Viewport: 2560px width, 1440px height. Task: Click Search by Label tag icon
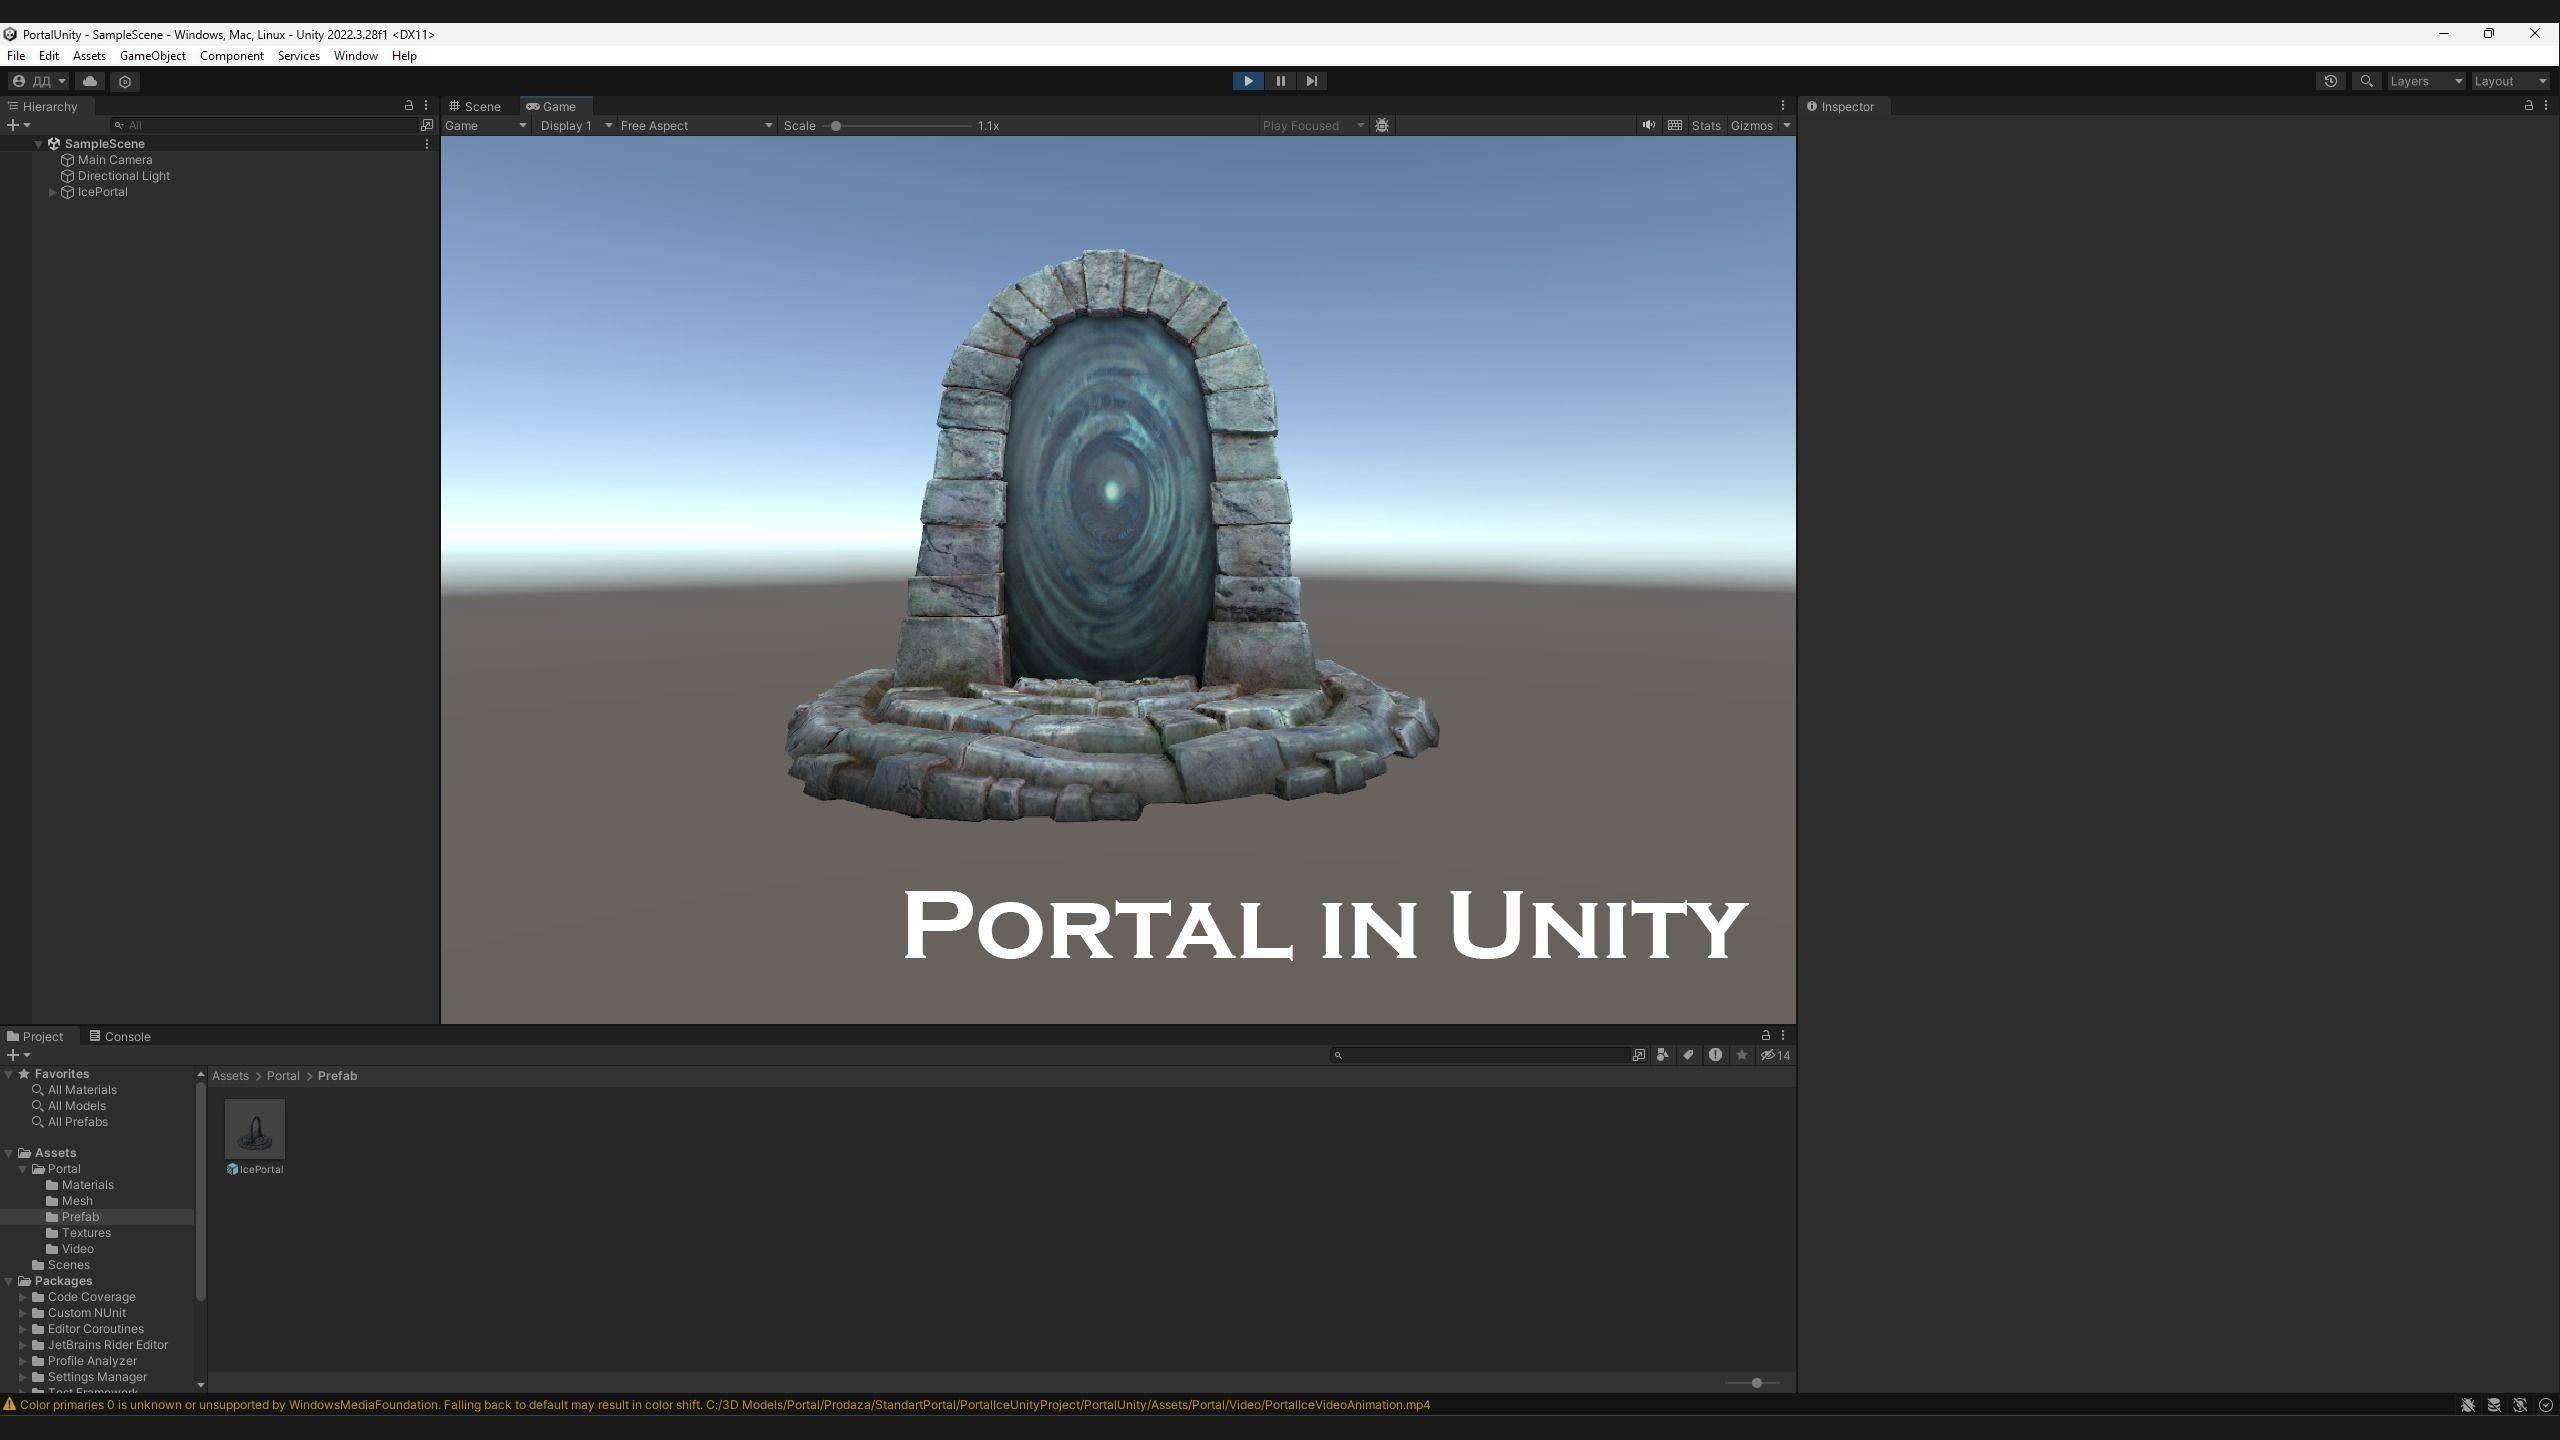coord(1688,1055)
